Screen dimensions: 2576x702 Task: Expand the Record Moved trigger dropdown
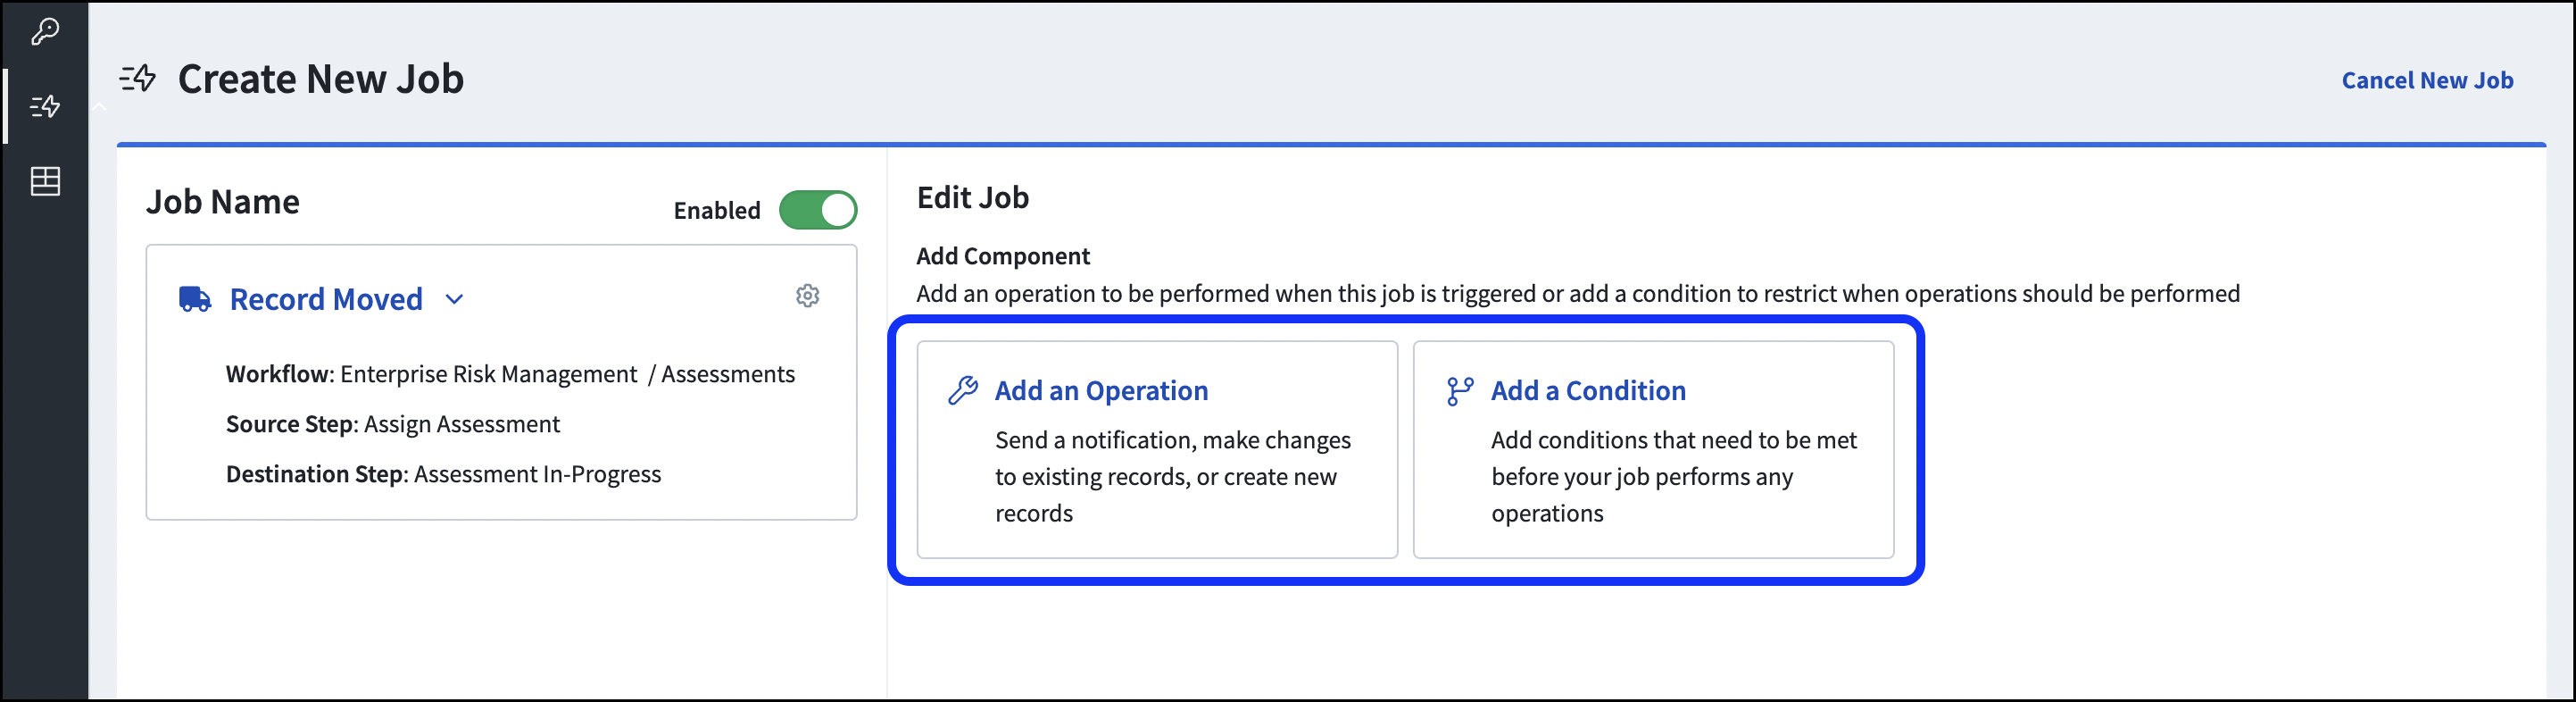(x=455, y=299)
